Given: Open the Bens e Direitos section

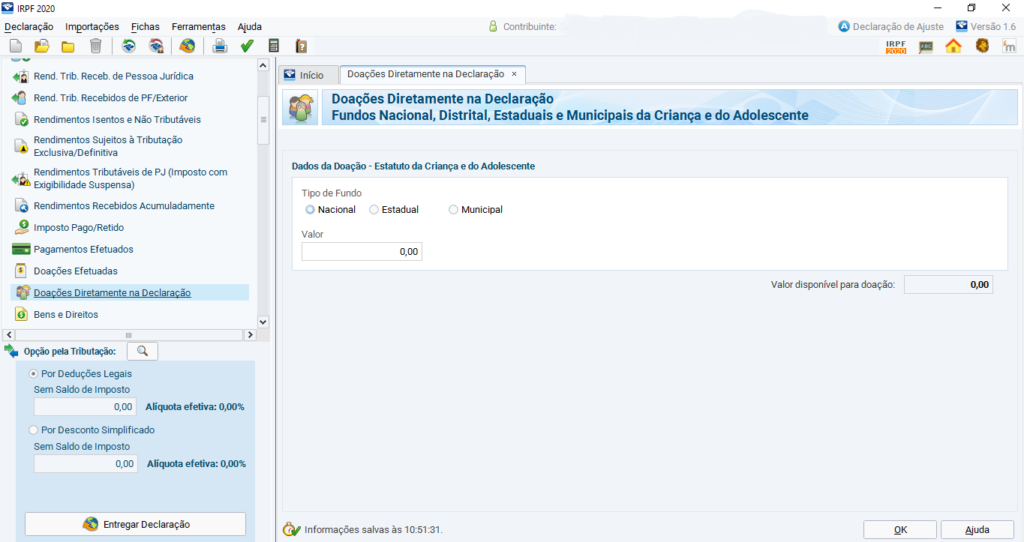Looking at the screenshot, I should [66, 314].
